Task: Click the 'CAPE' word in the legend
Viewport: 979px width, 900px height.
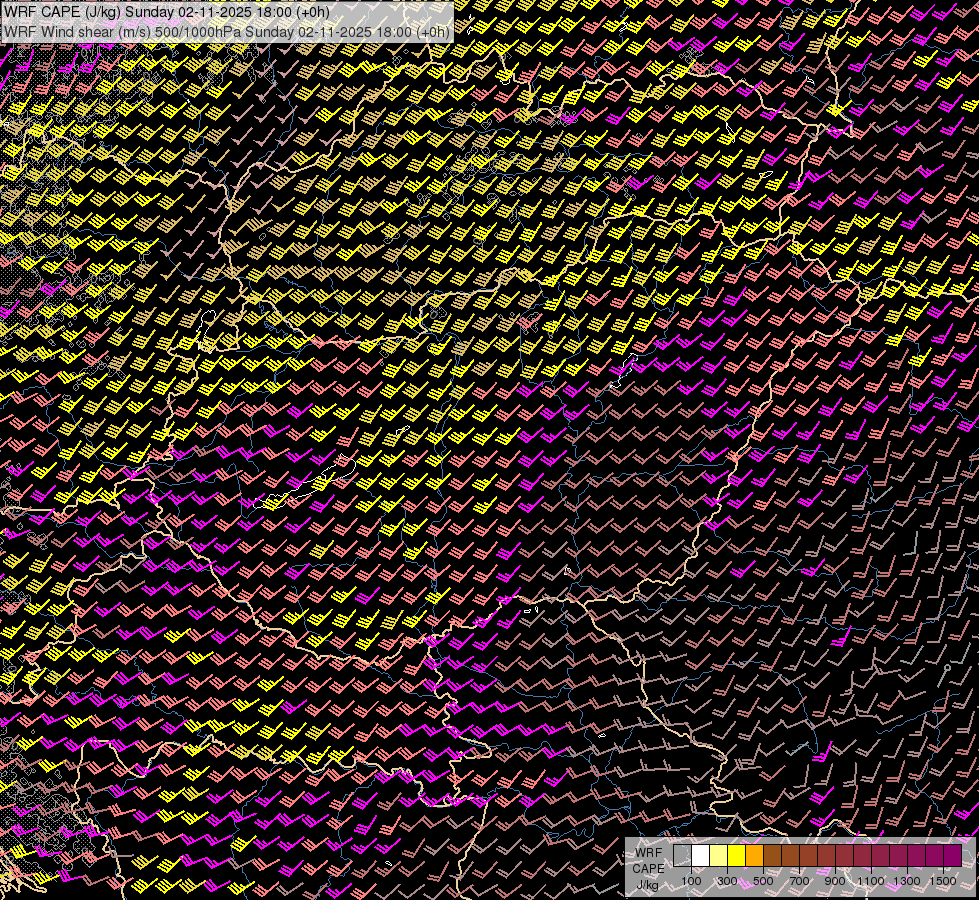Action: coord(648,869)
